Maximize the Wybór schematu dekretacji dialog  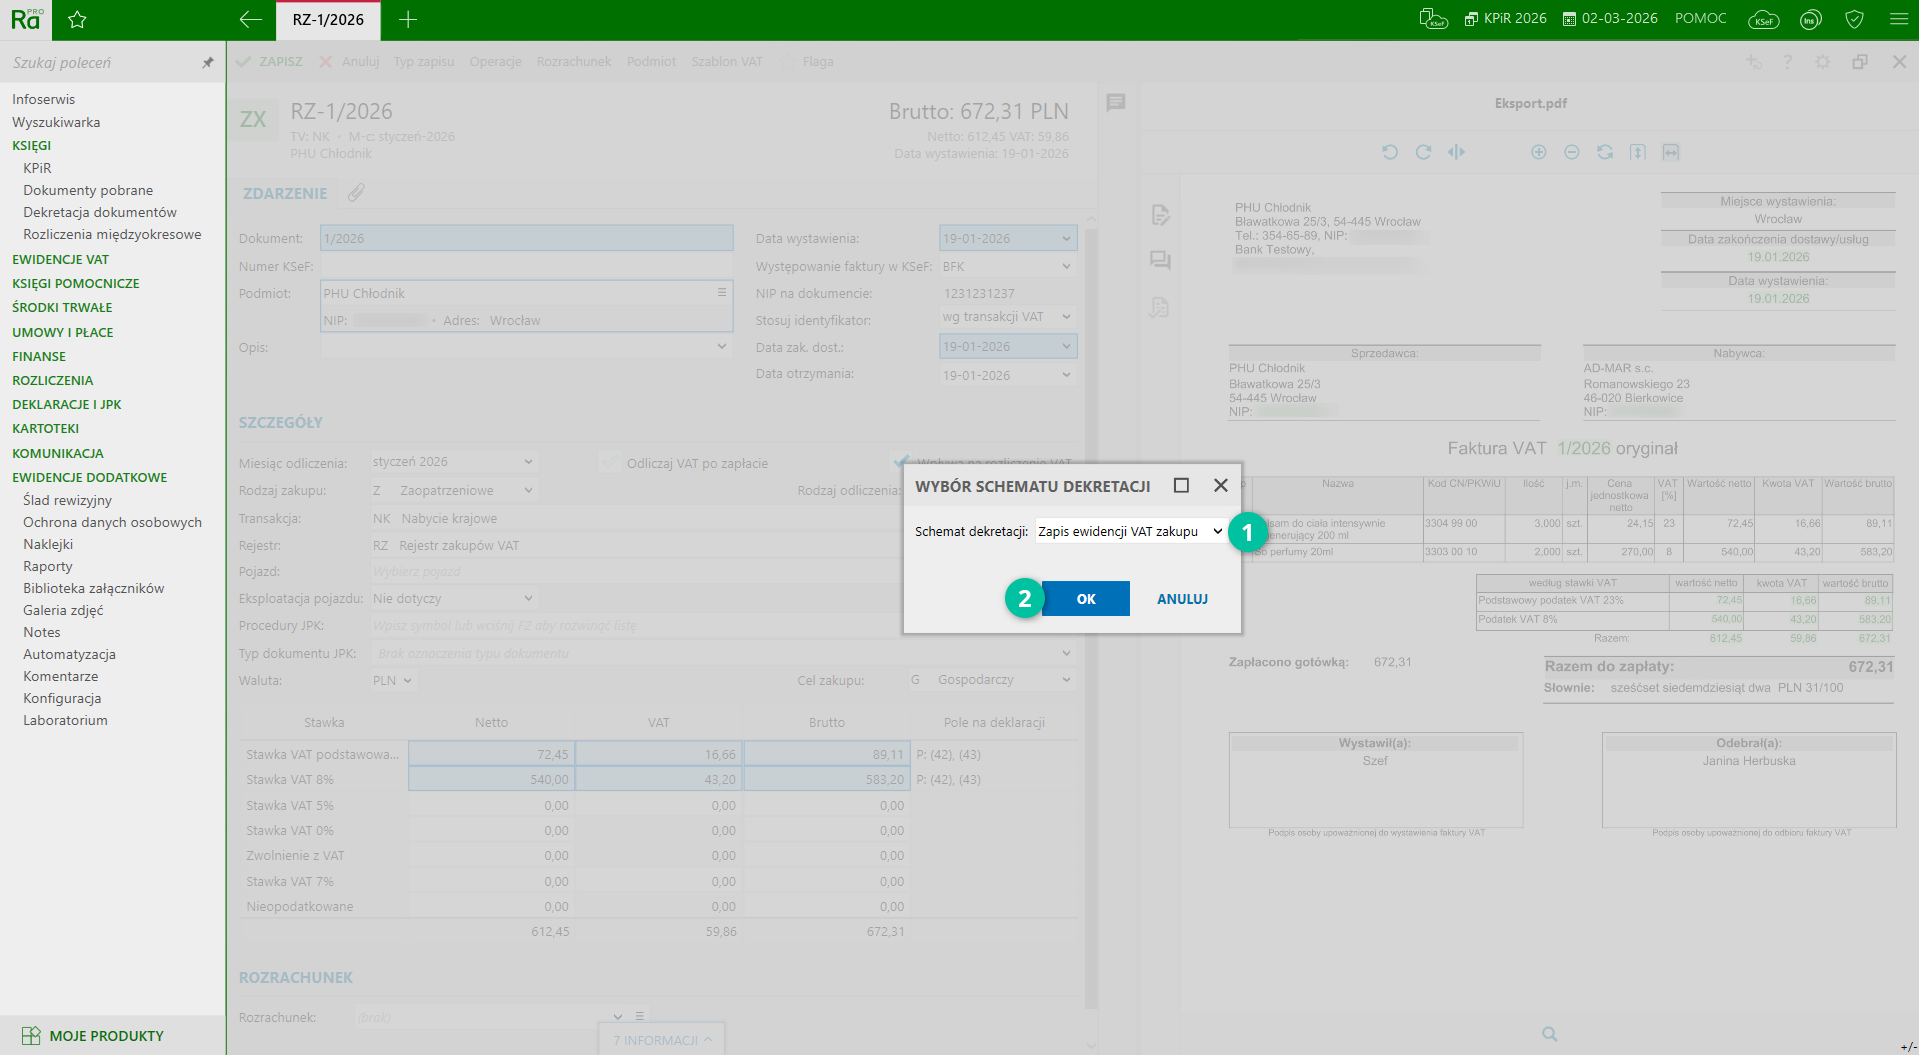click(1181, 485)
